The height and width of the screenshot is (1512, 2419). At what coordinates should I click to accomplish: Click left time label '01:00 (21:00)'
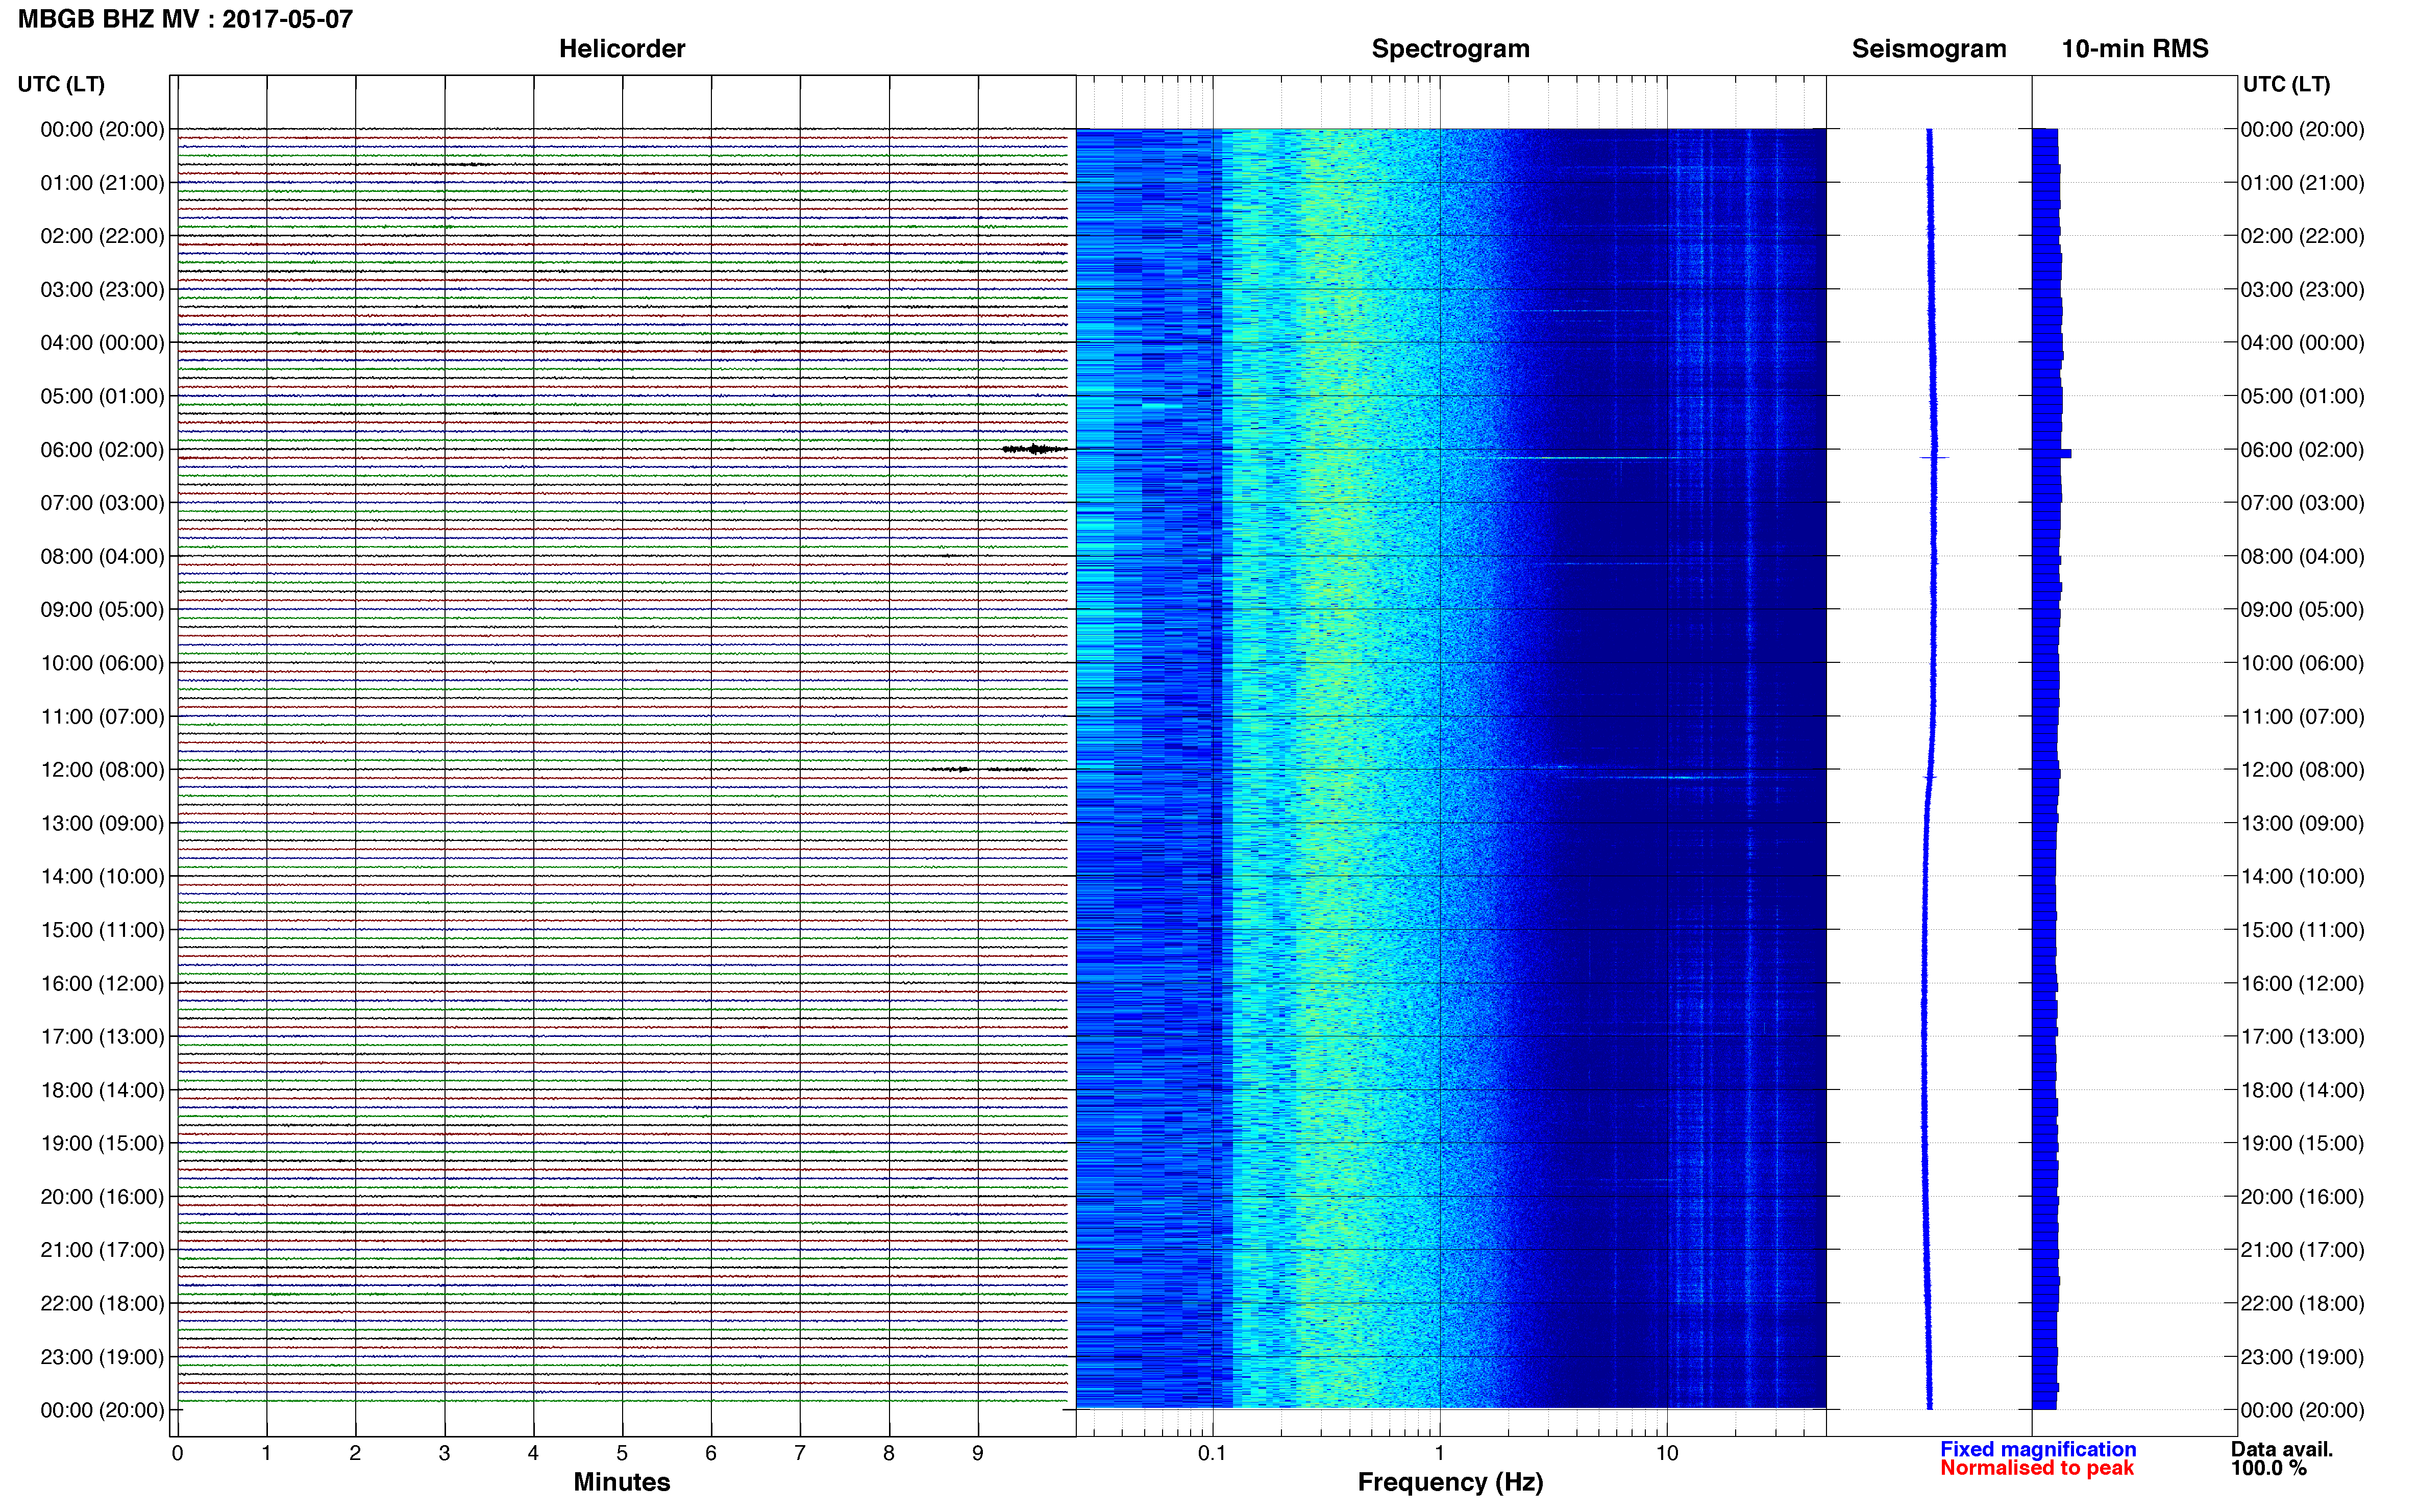(x=102, y=183)
